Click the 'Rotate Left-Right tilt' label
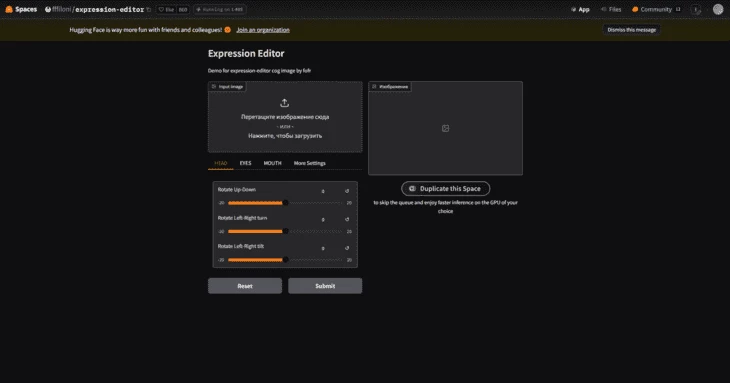Screen dimensions: 730x383 241,247
